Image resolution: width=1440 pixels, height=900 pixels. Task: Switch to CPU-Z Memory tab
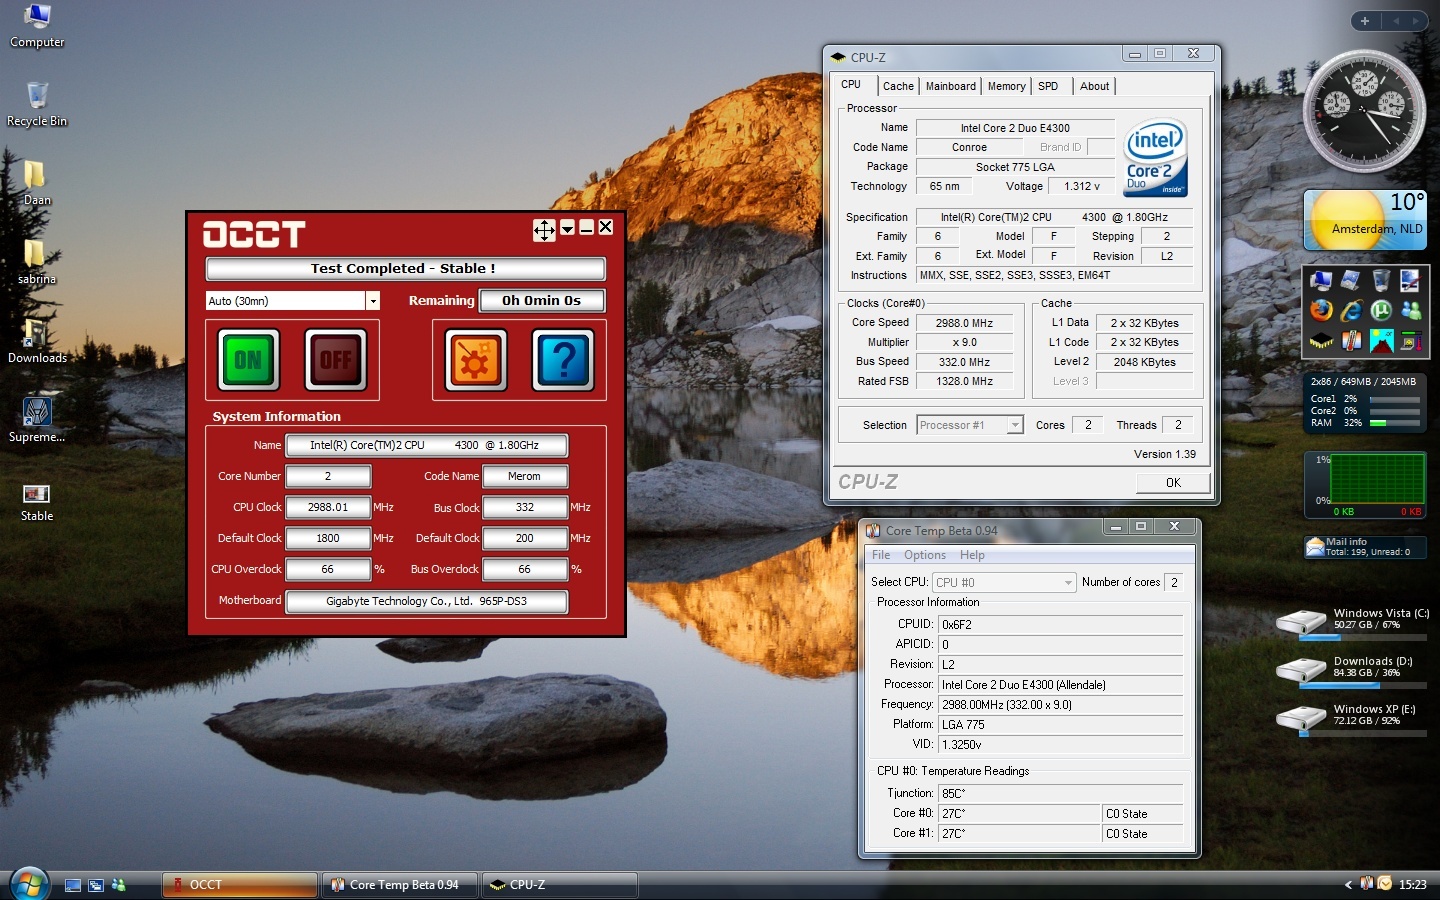[x=1007, y=87]
